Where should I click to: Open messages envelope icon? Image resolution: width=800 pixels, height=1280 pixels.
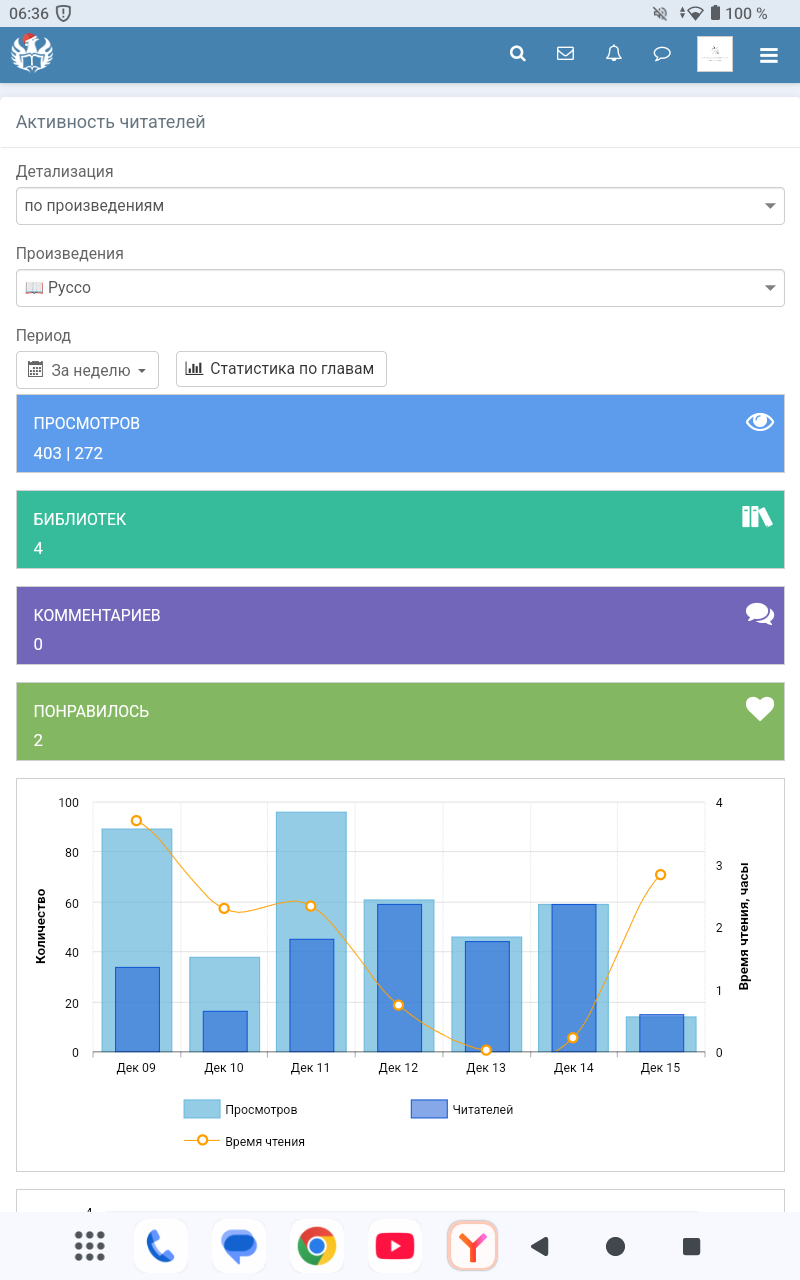click(x=565, y=54)
